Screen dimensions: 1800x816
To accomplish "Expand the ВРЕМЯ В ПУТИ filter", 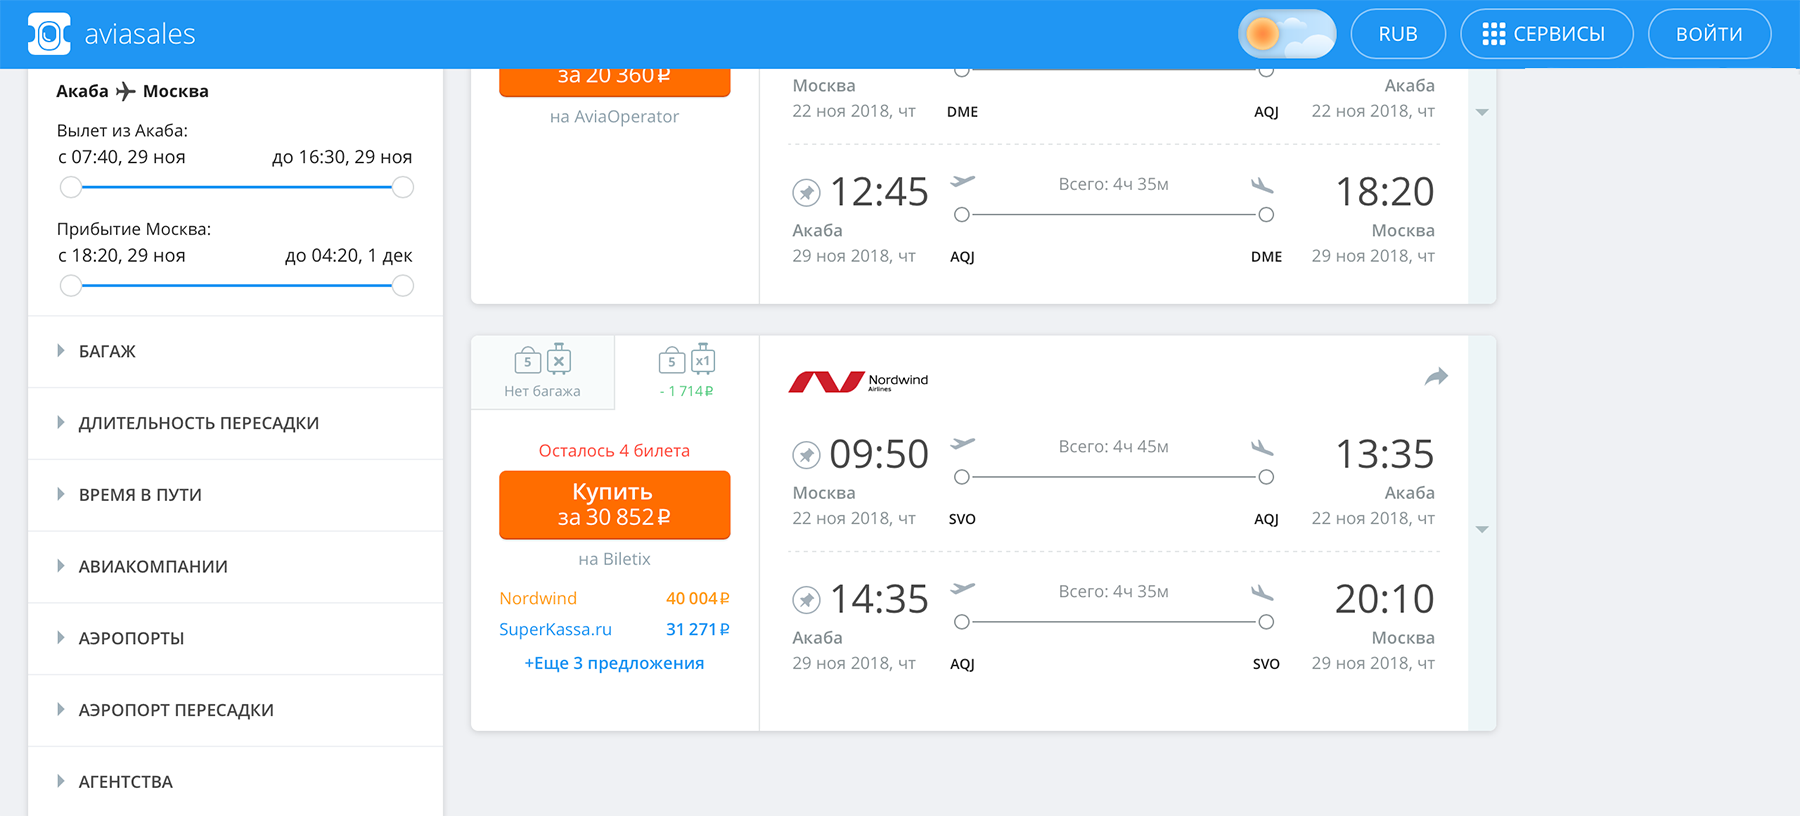I will click(140, 495).
